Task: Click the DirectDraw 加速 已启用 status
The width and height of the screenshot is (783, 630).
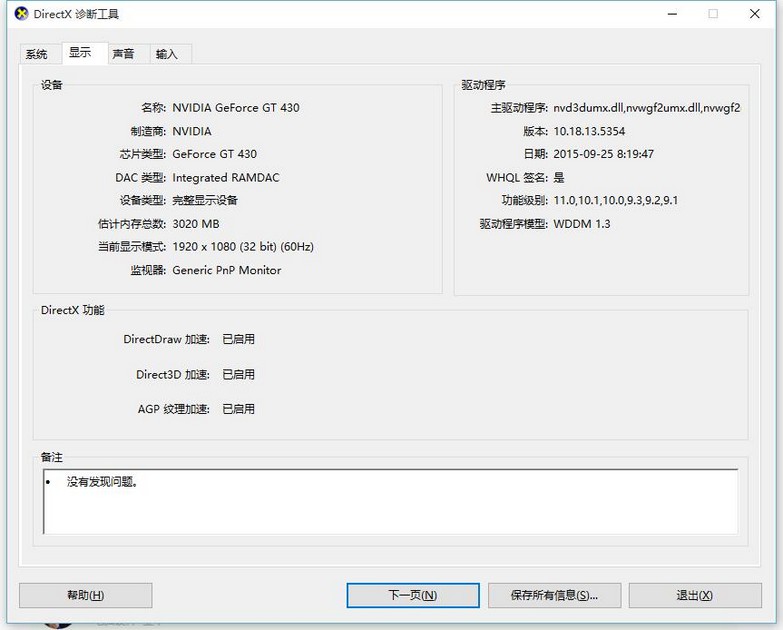Action: pos(238,339)
